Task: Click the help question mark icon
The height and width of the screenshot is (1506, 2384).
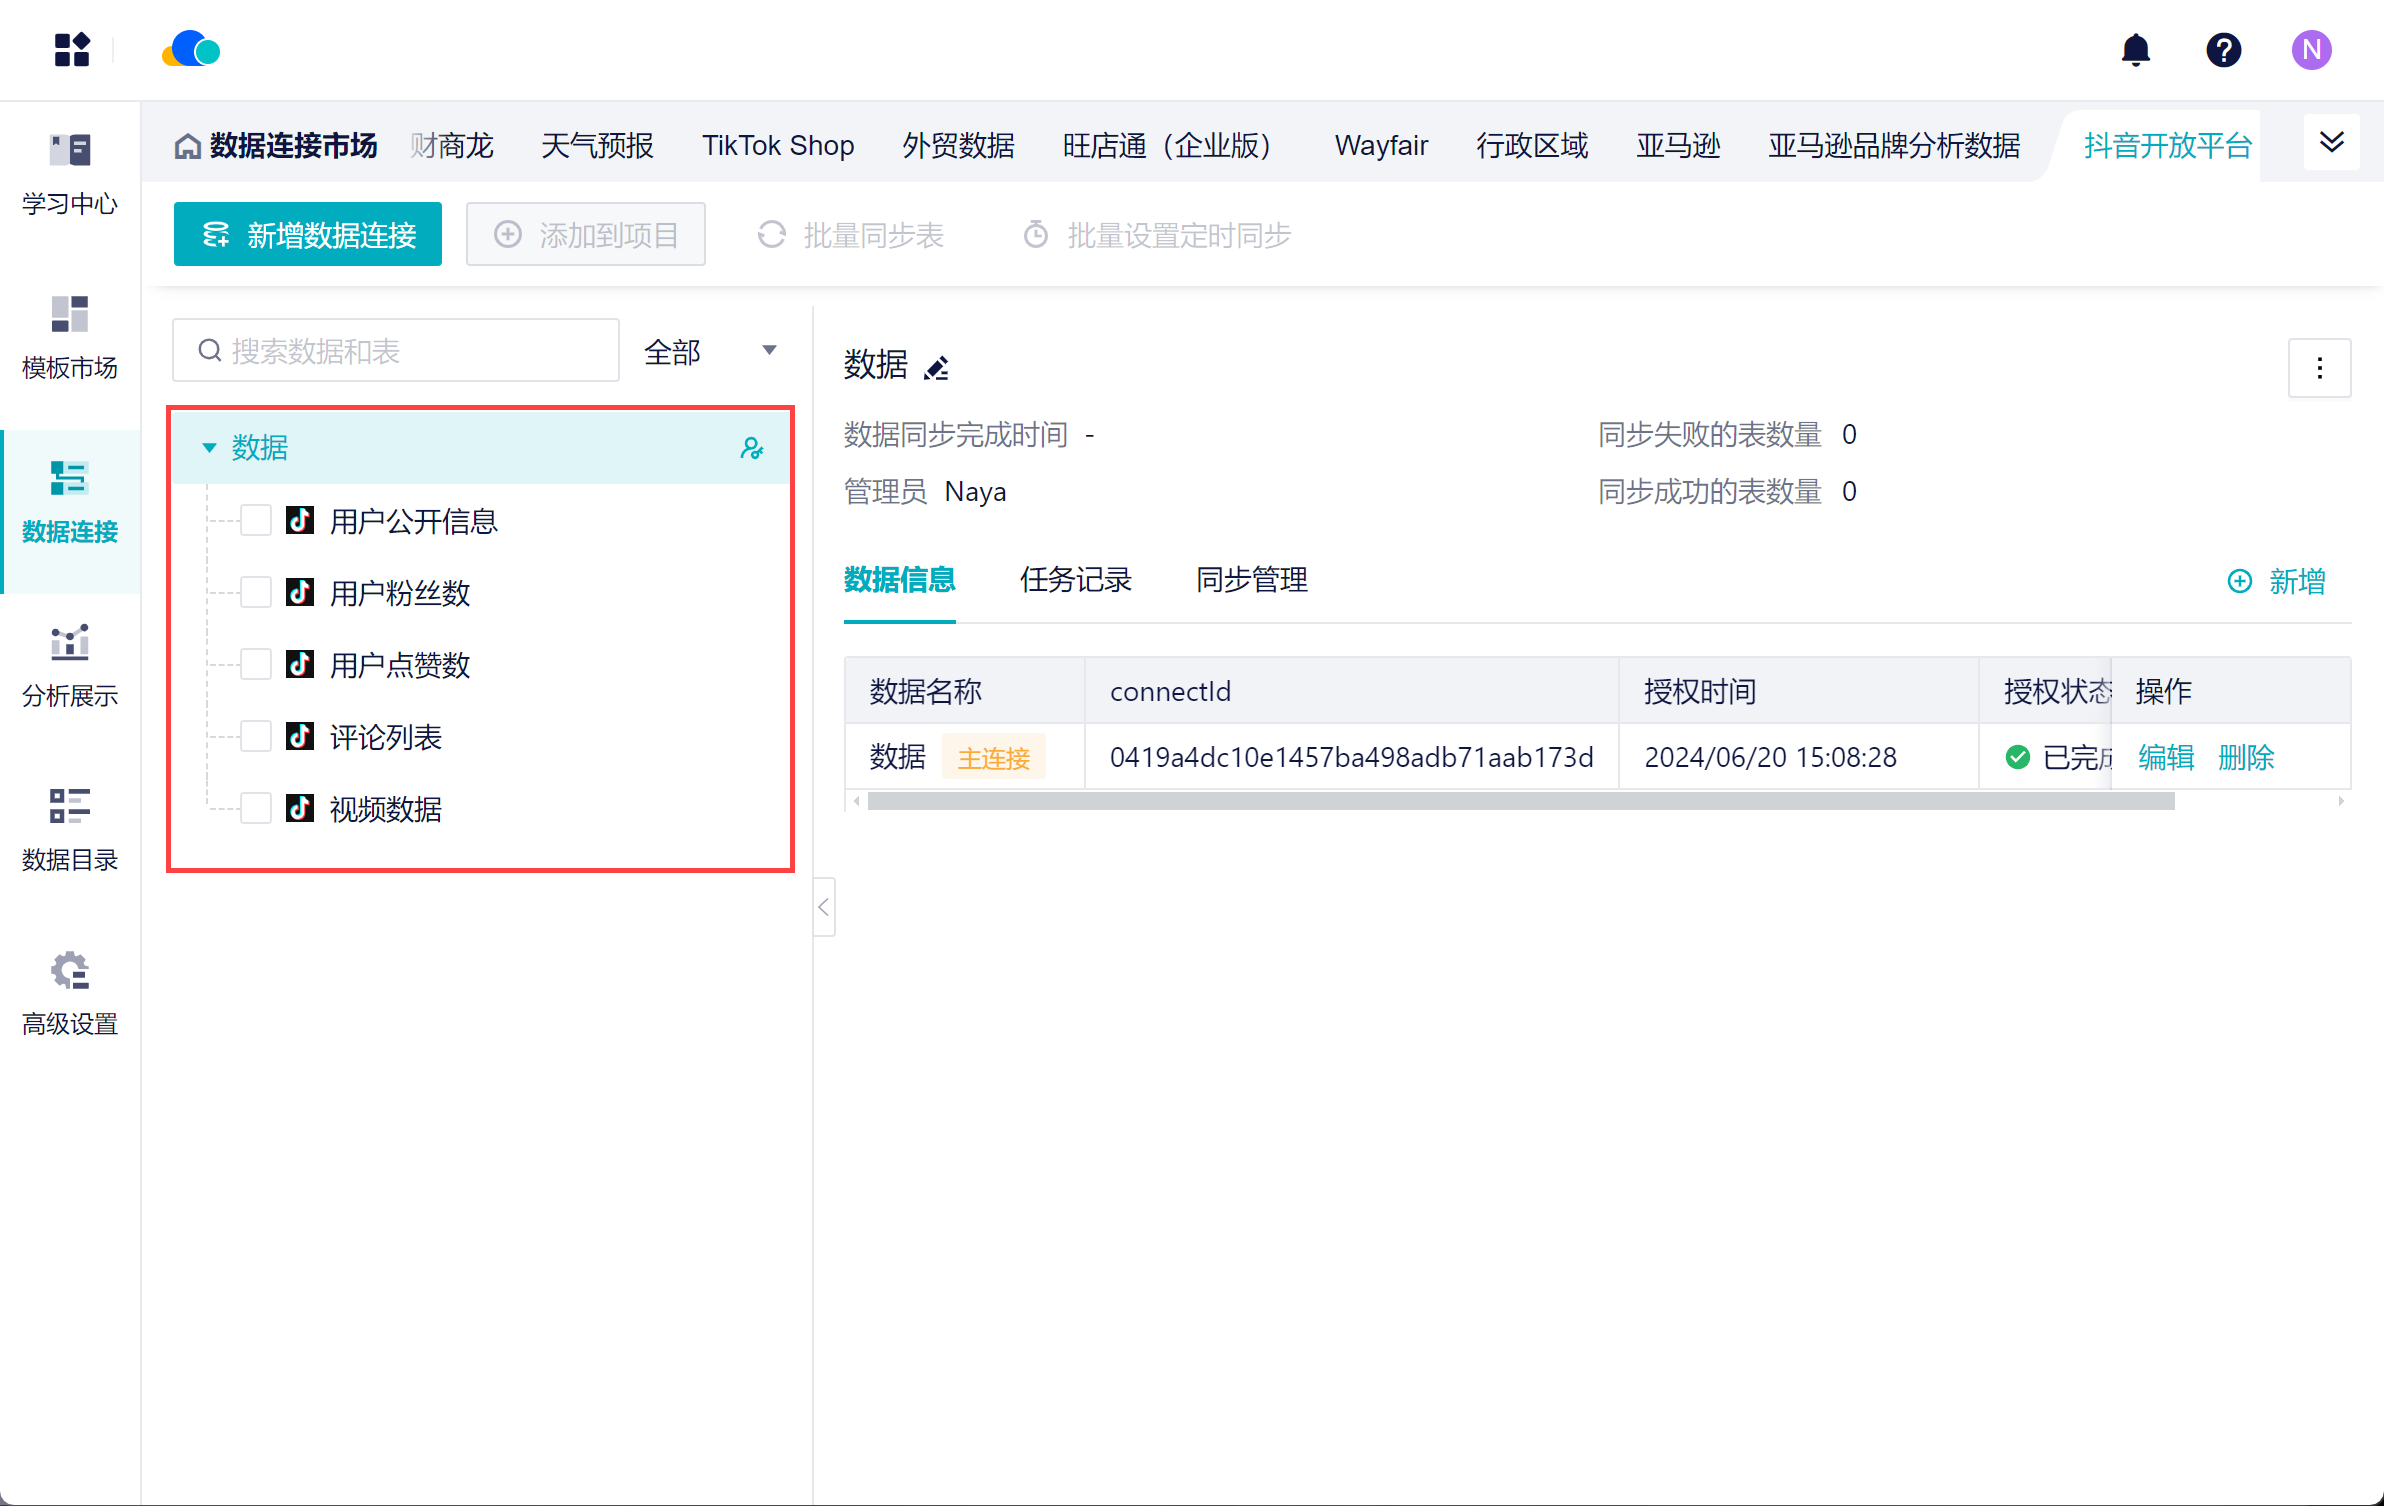Action: [x=2223, y=50]
